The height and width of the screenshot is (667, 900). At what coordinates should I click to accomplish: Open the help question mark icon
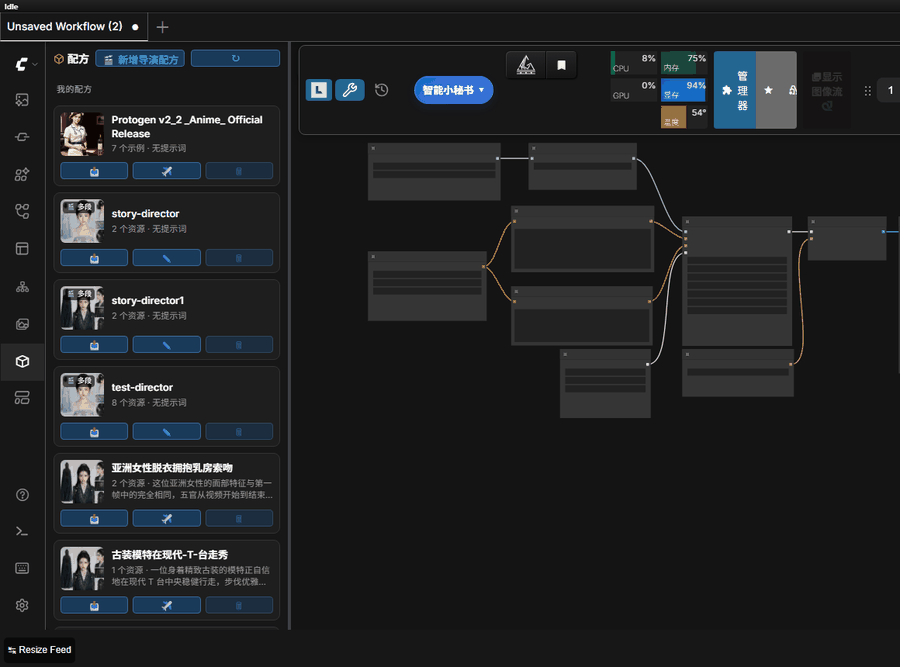point(22,495)
